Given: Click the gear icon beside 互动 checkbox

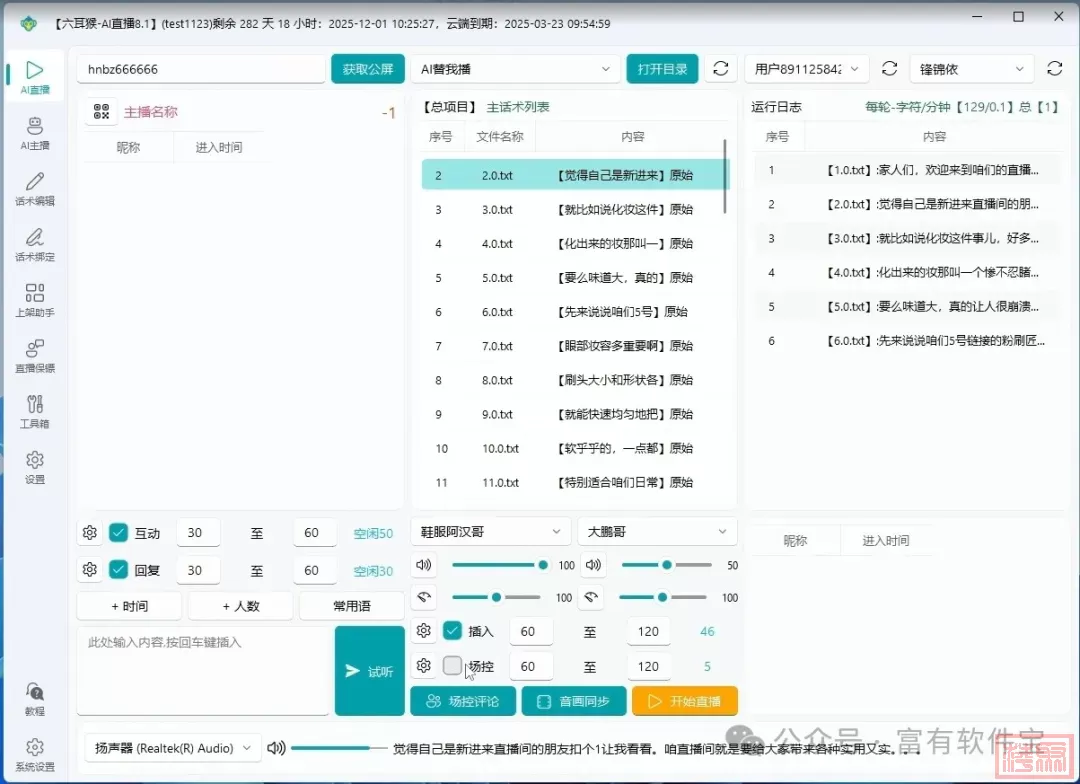Looking at the screenshot, I should click(x=90, y=533).
